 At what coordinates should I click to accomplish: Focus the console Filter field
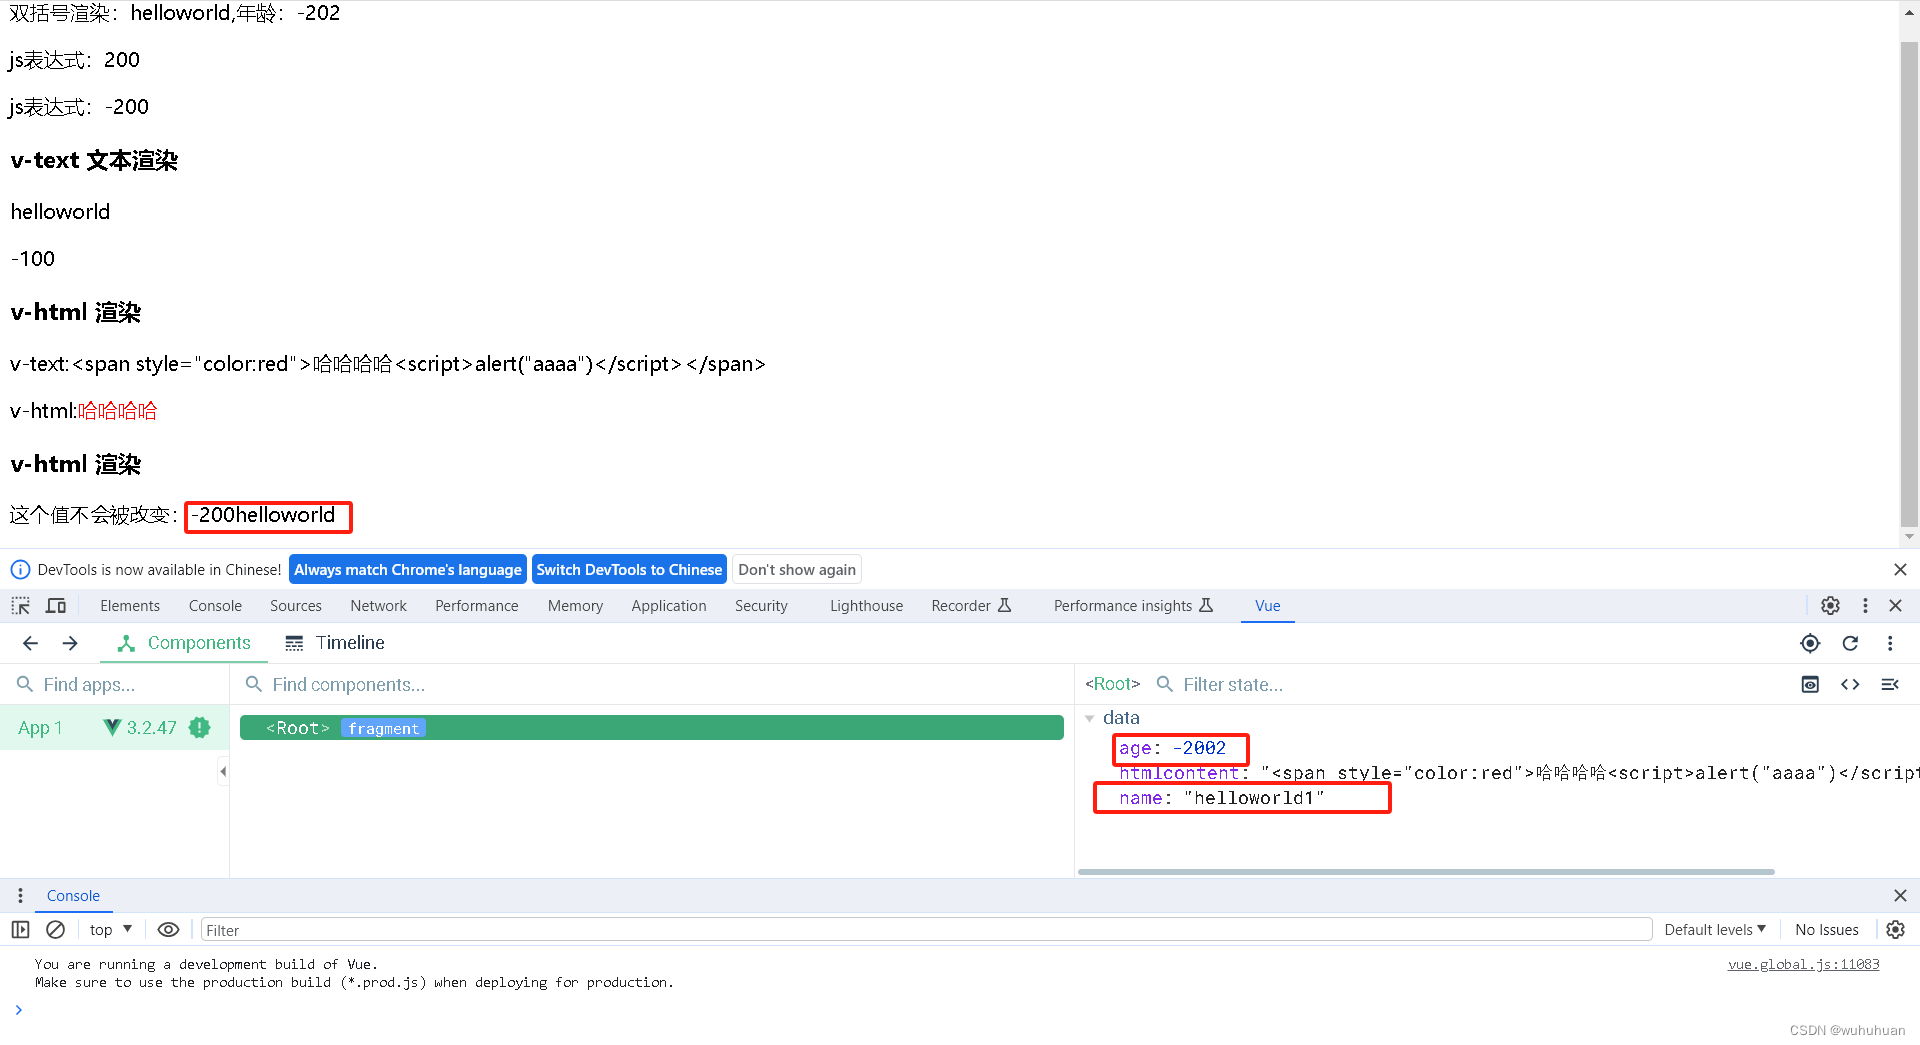point(926,930)
